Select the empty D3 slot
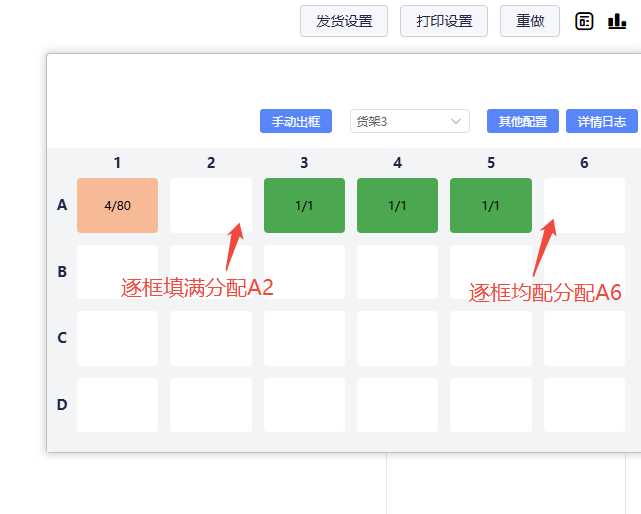The image size is (641, 514). coord(304,404)
